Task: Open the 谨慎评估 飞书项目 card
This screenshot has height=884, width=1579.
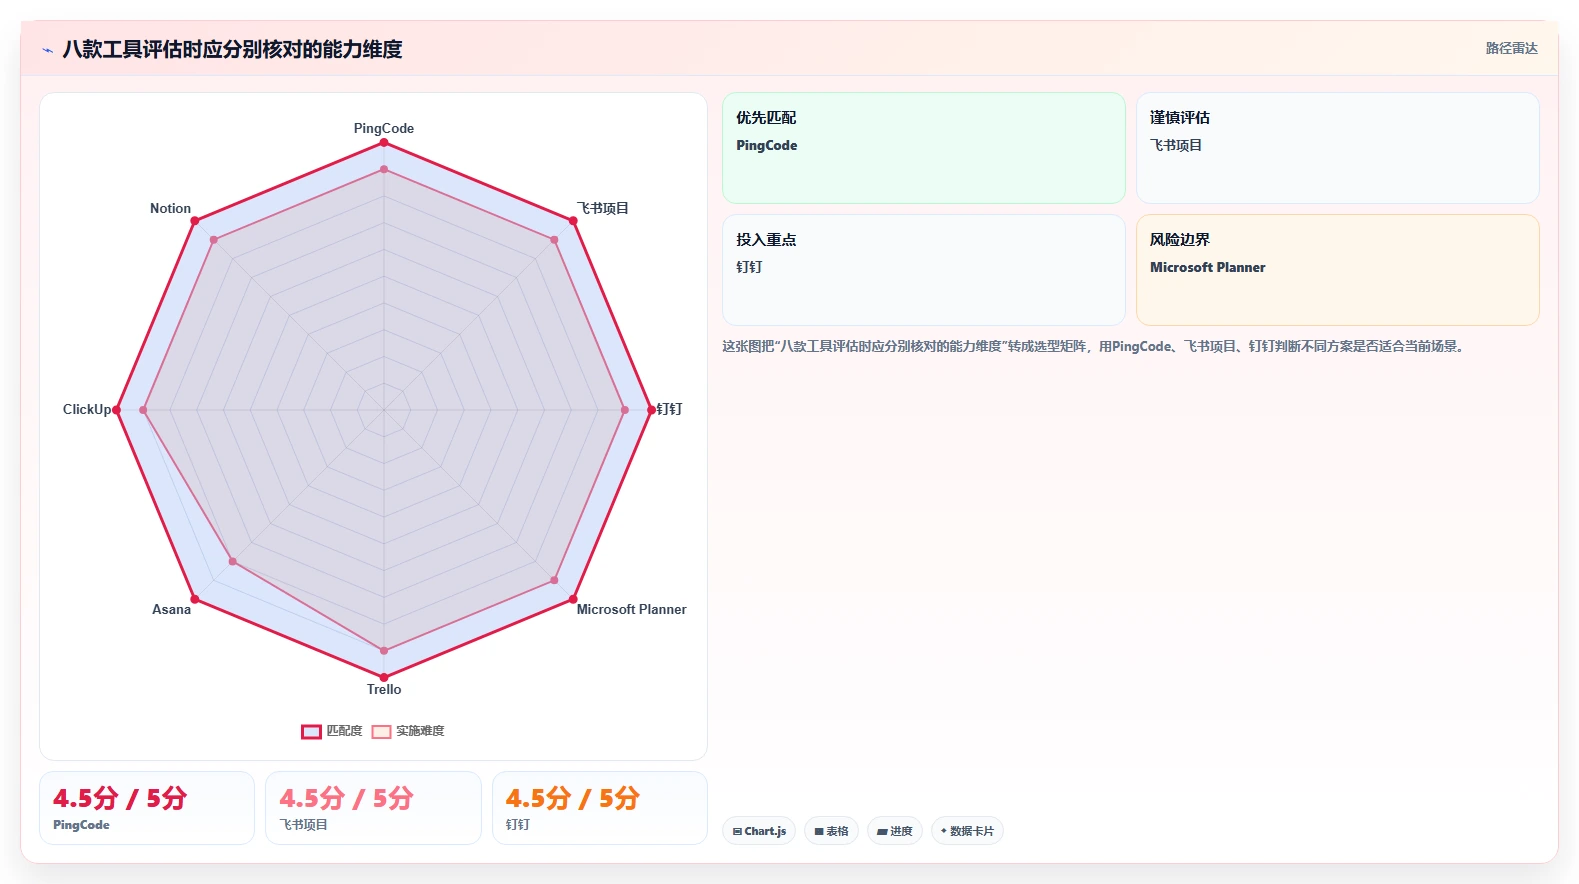Action: [x=1338, y=148]
